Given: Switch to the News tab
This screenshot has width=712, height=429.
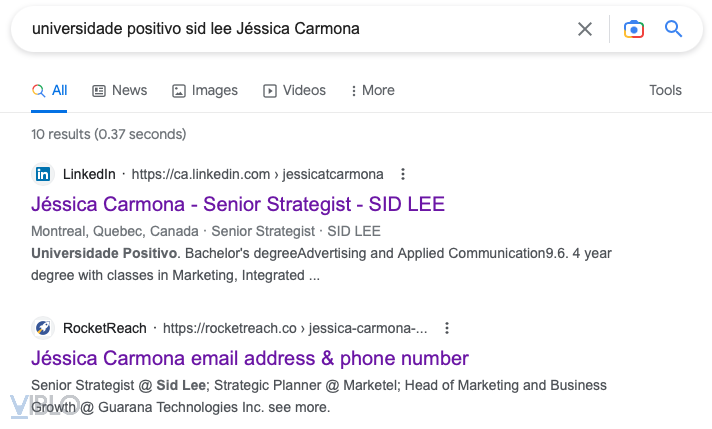Looking at the screenshot, I should 119,90.
